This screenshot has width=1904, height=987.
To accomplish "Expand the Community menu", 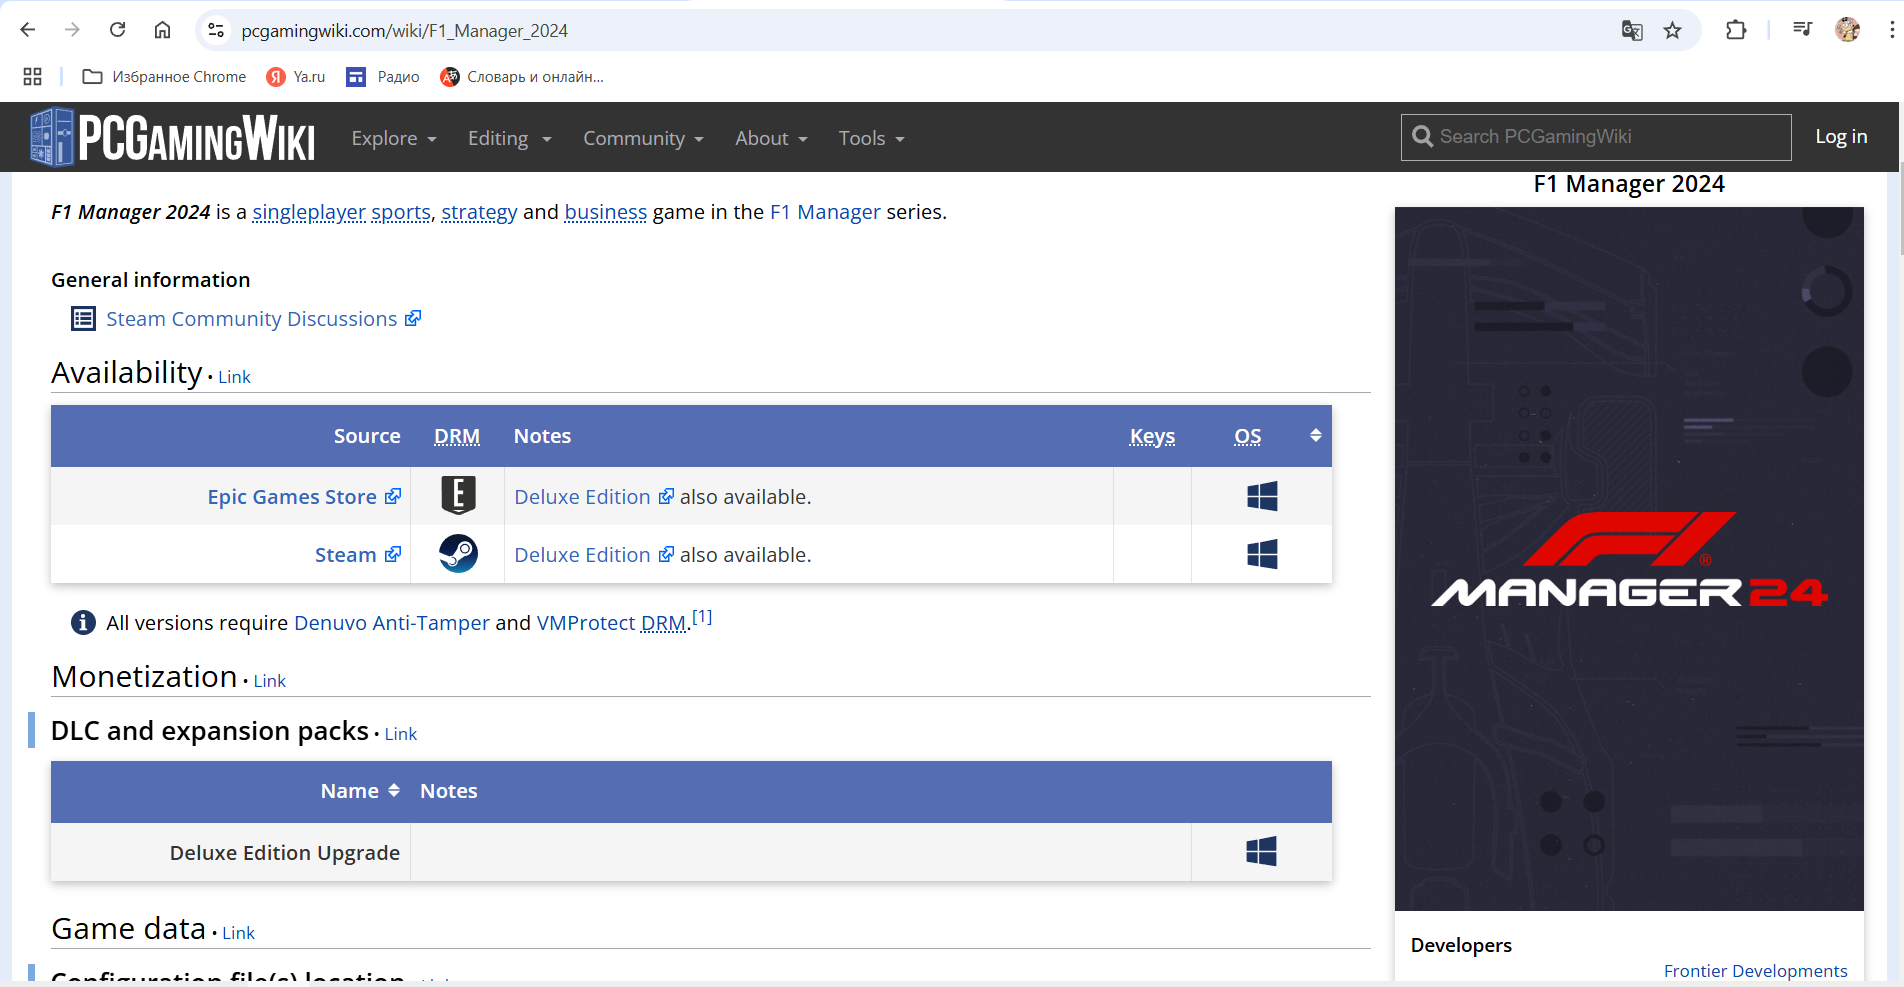I will point(644,138).
